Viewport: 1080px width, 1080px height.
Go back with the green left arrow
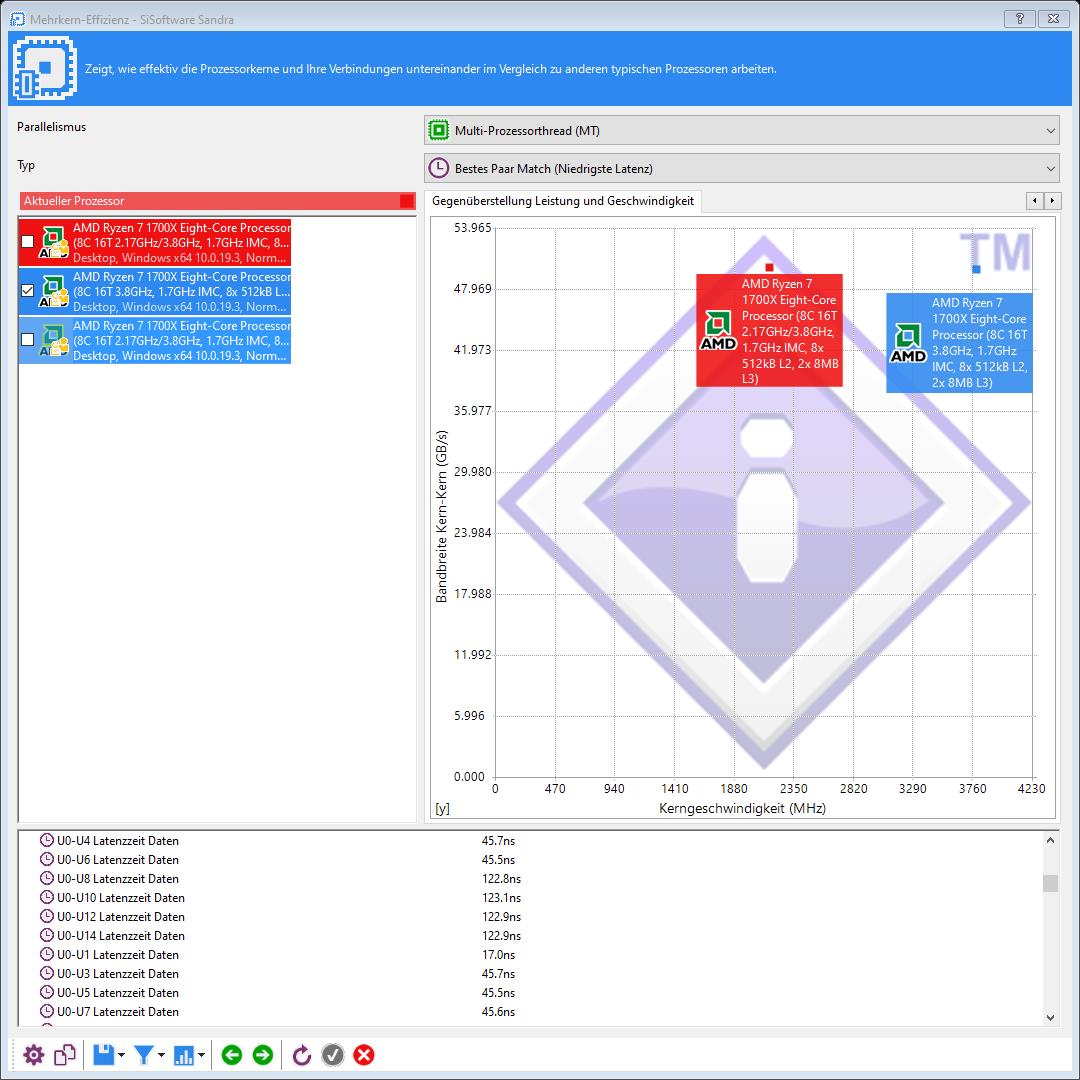tap(232, 1055)
